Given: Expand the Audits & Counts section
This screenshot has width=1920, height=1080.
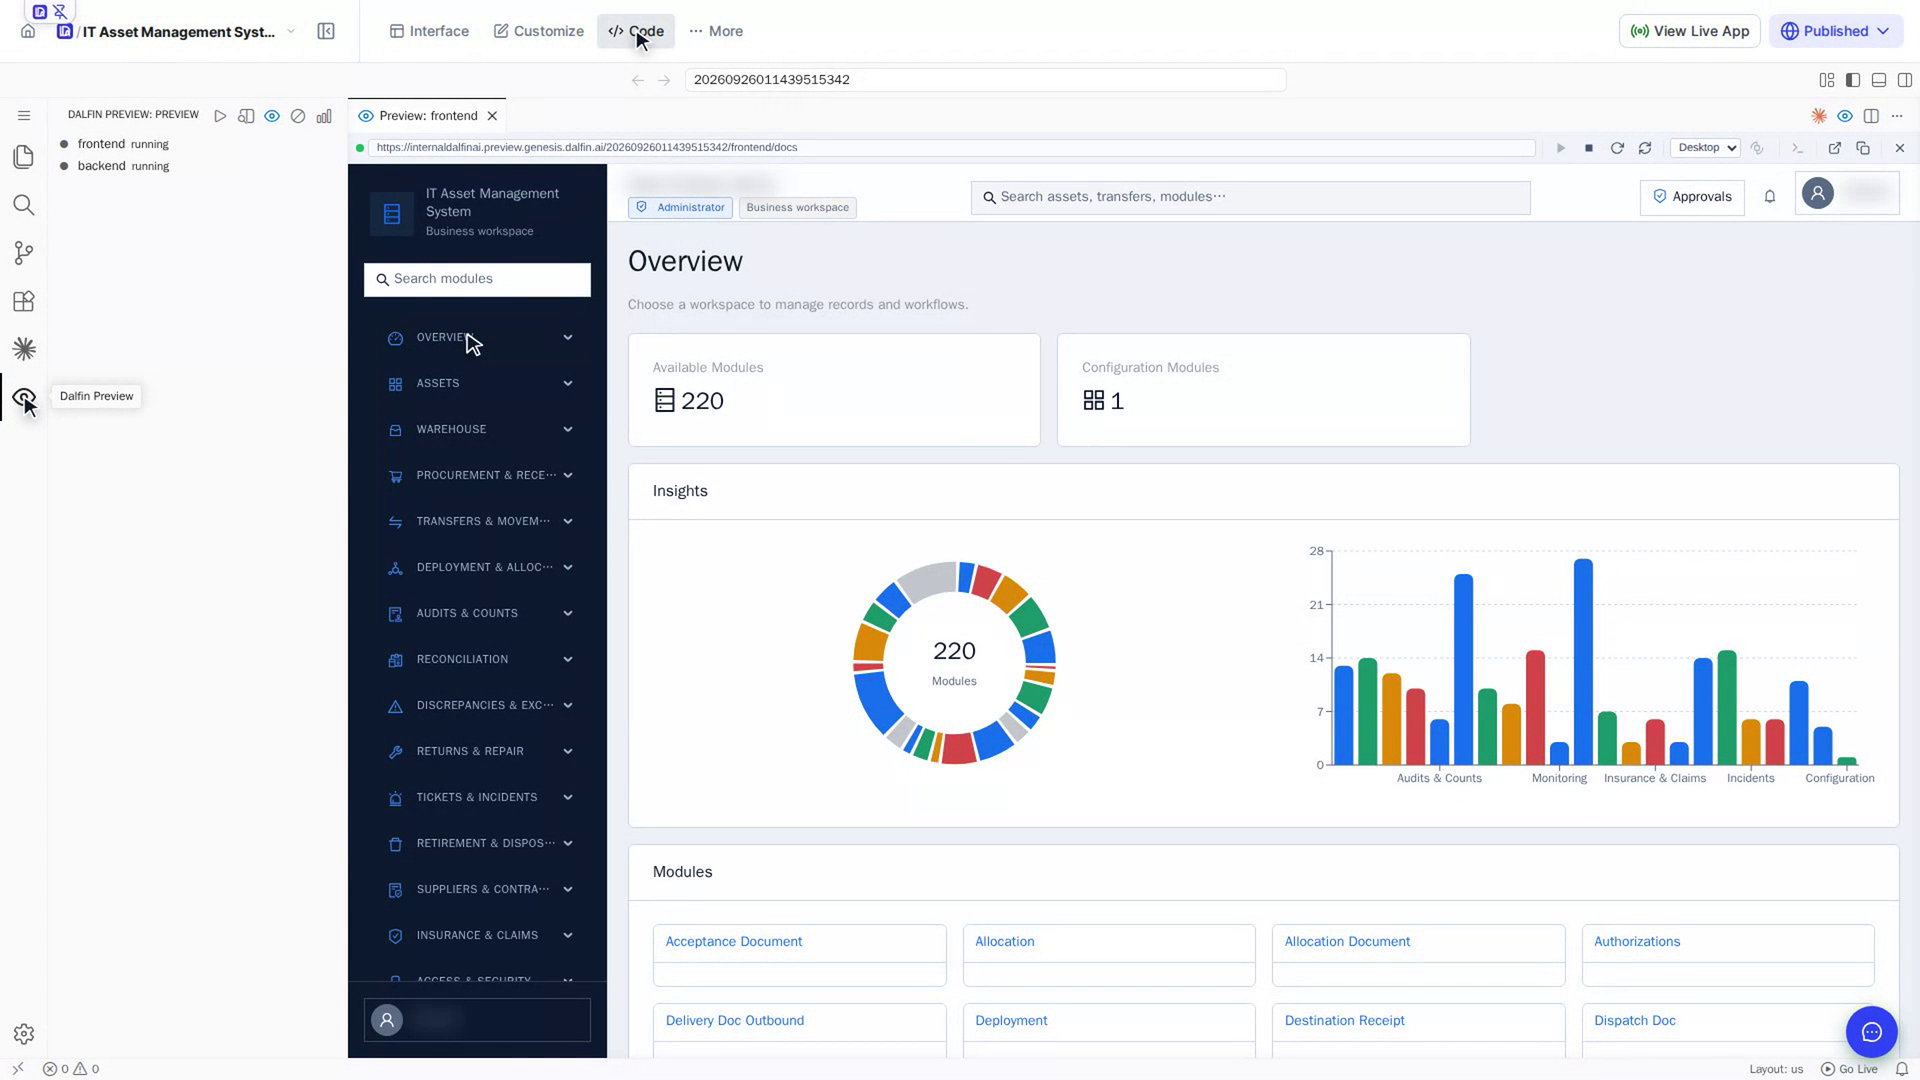Looking at the screenshot, I should coord(480,614).
